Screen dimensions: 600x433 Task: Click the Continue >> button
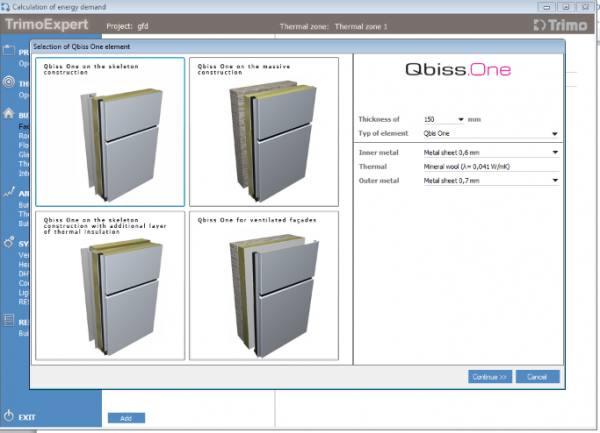pyautogui.click(x=490, y=377)
